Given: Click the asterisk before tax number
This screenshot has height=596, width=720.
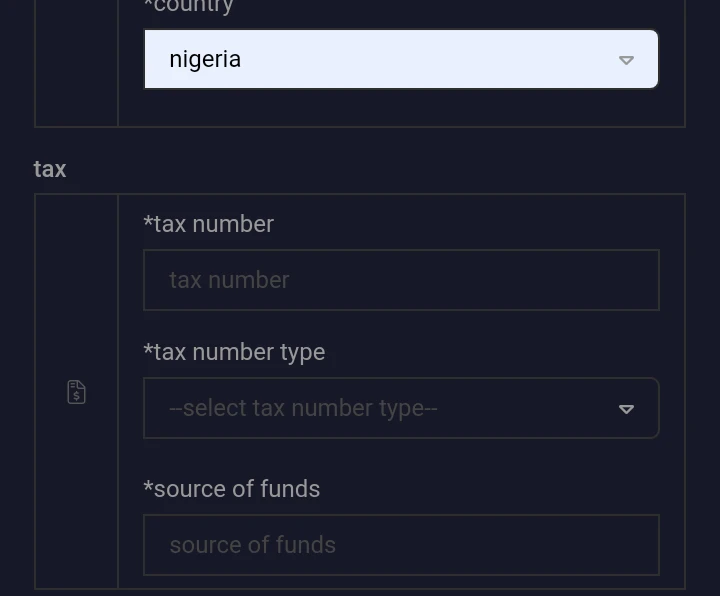Looking at the screenshot, I should coord(148,221).
